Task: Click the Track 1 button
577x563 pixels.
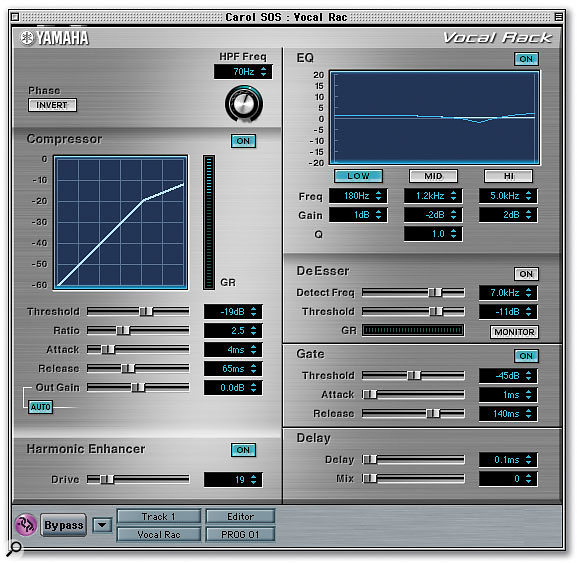Action: pos(159,516)
